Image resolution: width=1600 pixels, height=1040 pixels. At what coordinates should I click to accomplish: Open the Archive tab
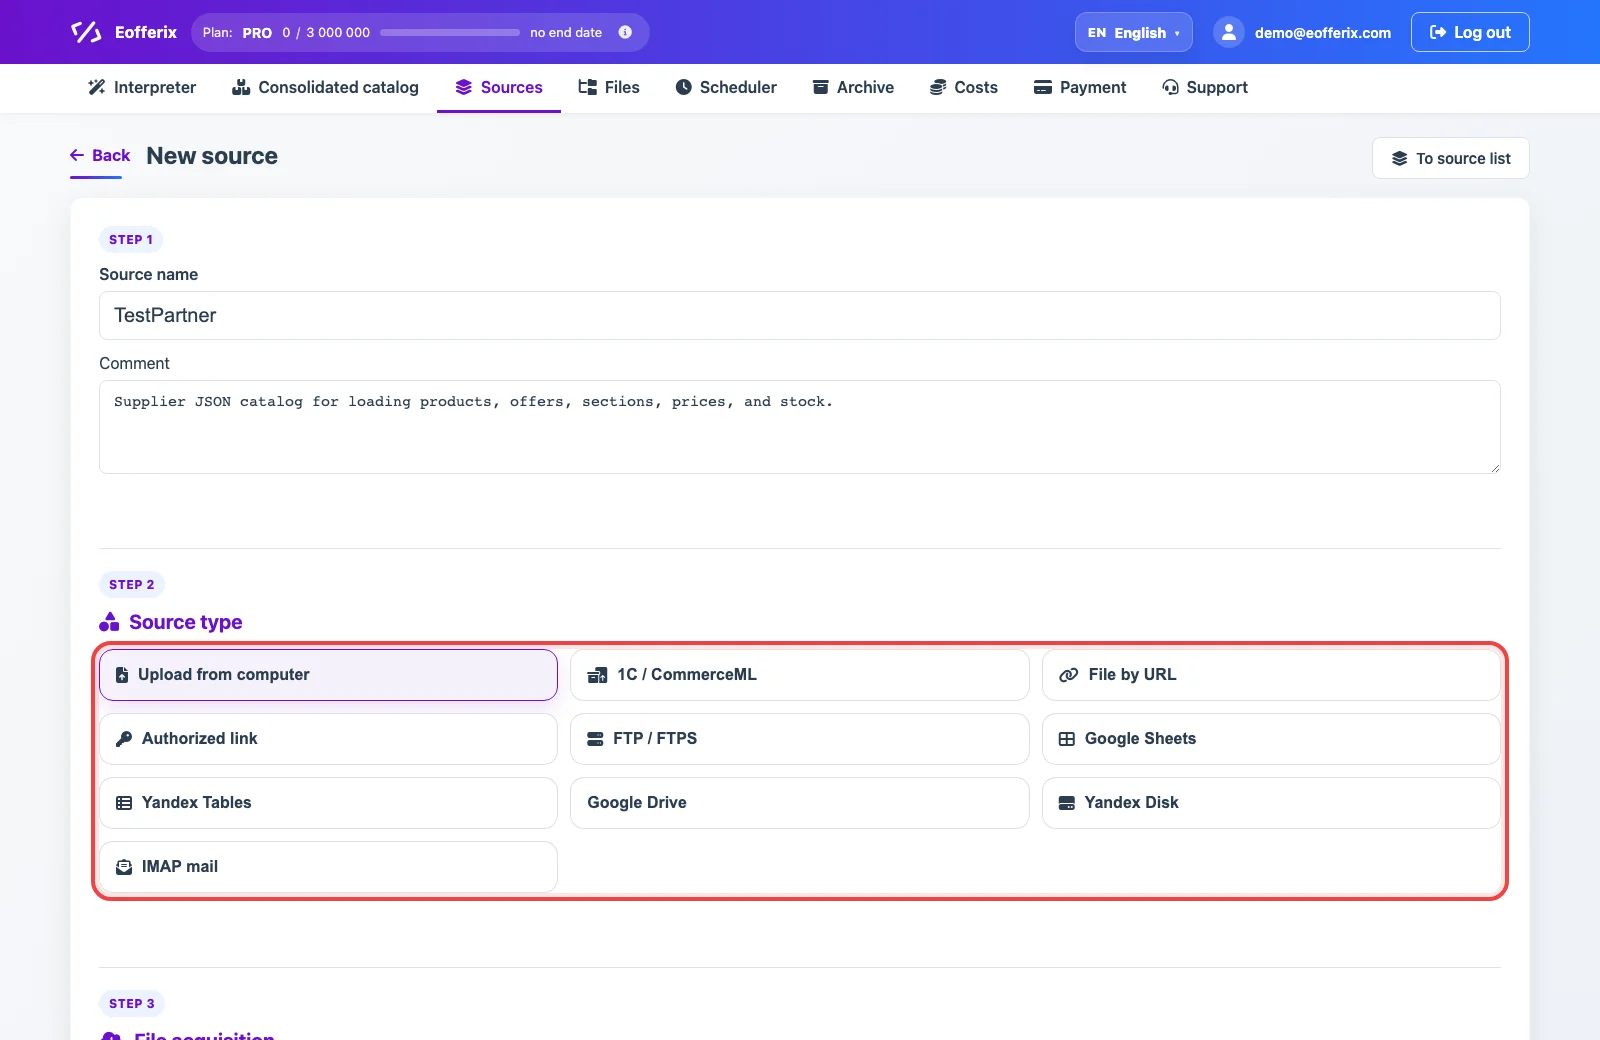tap(853, 87)
